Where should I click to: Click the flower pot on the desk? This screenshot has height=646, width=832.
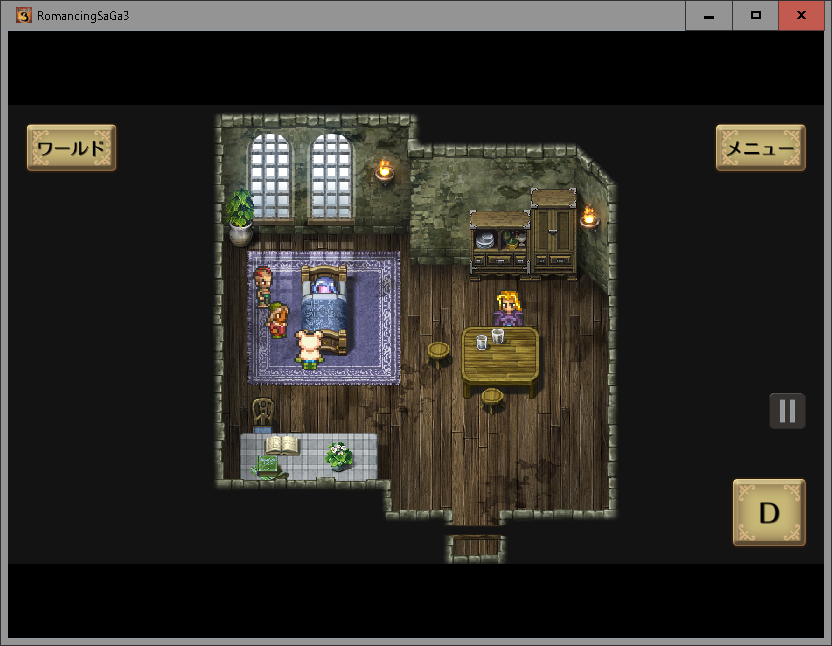tap(339, 456)
